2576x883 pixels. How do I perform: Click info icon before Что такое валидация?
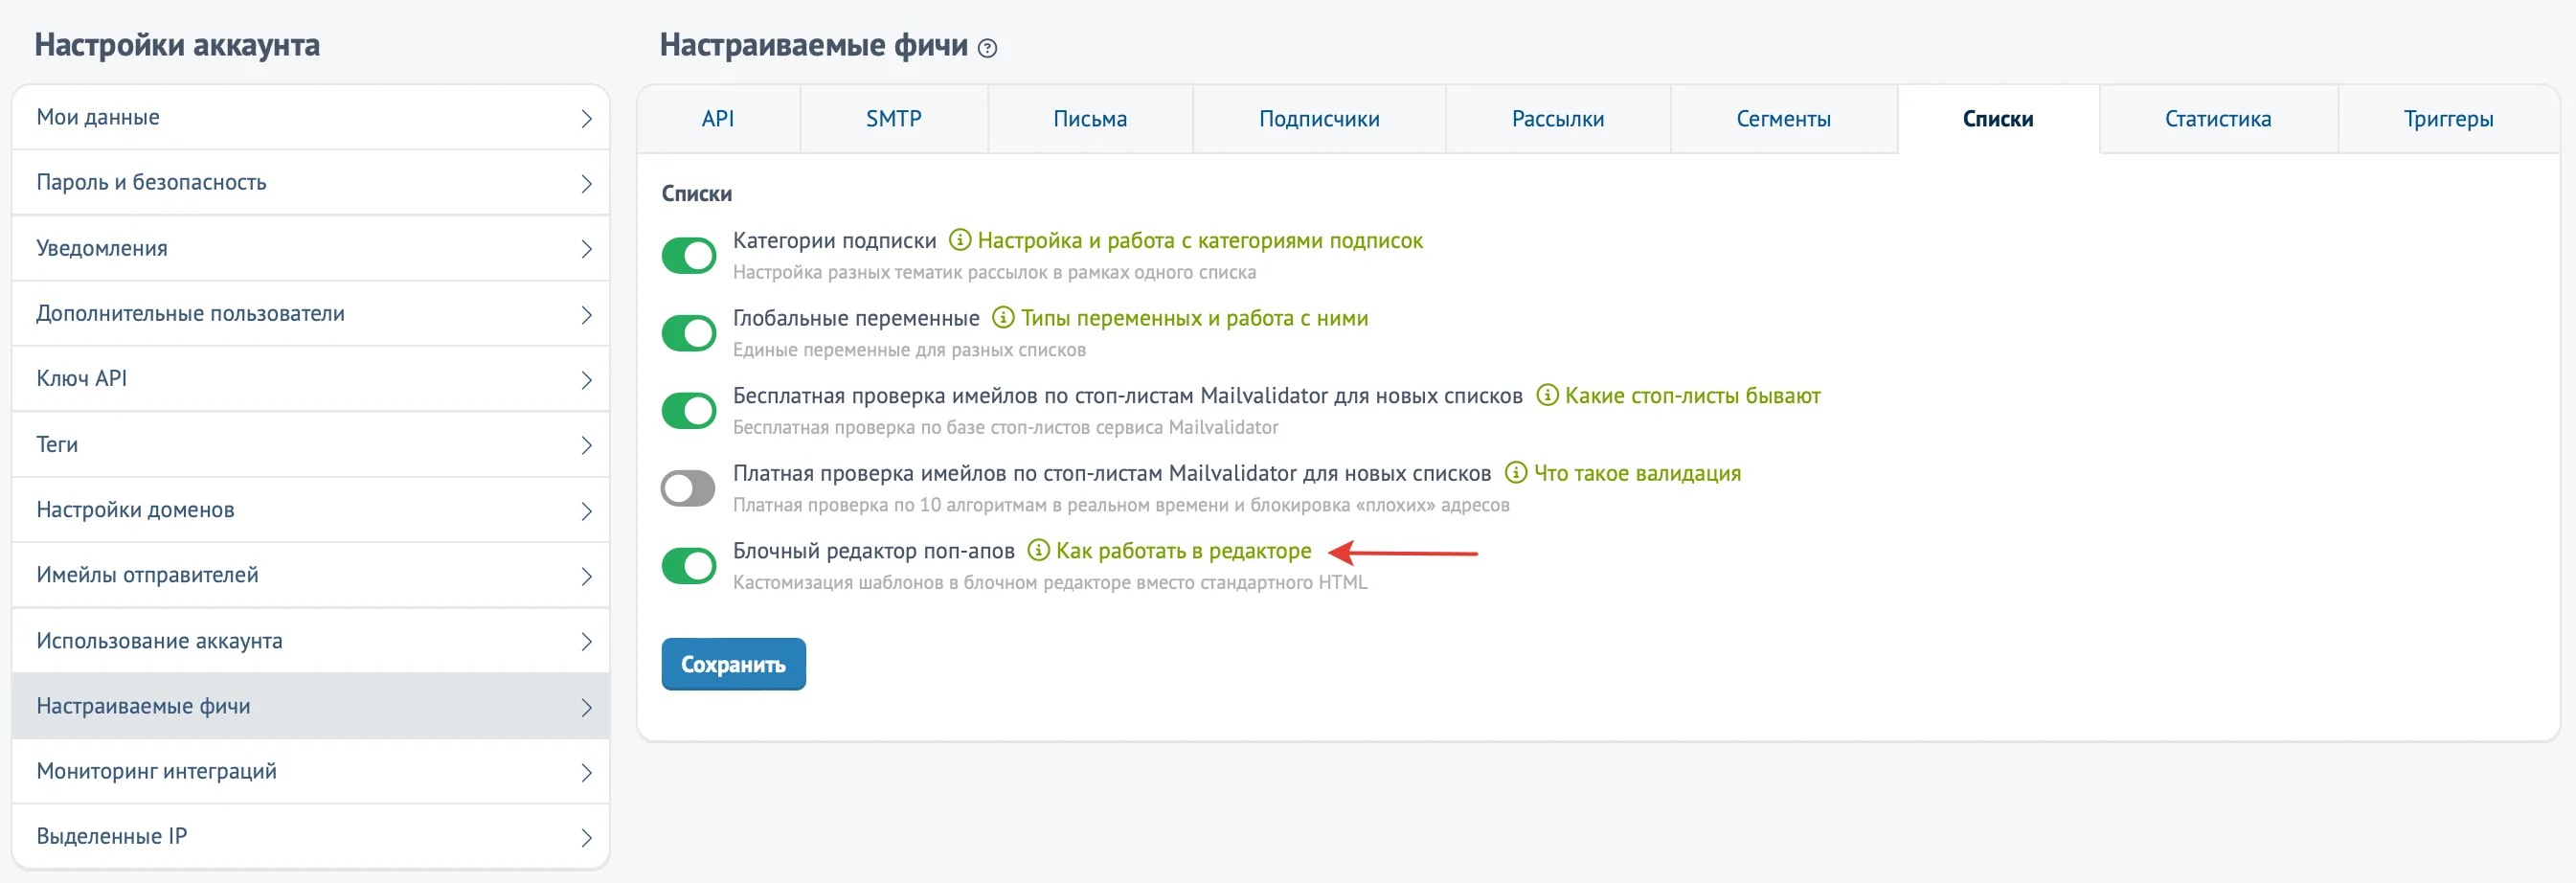1516,473
